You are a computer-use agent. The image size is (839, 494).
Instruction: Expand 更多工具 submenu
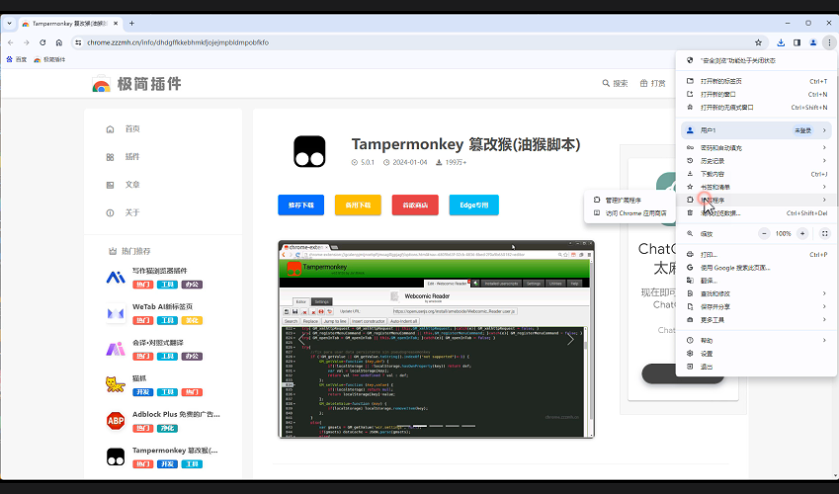(x=756, y=320)
